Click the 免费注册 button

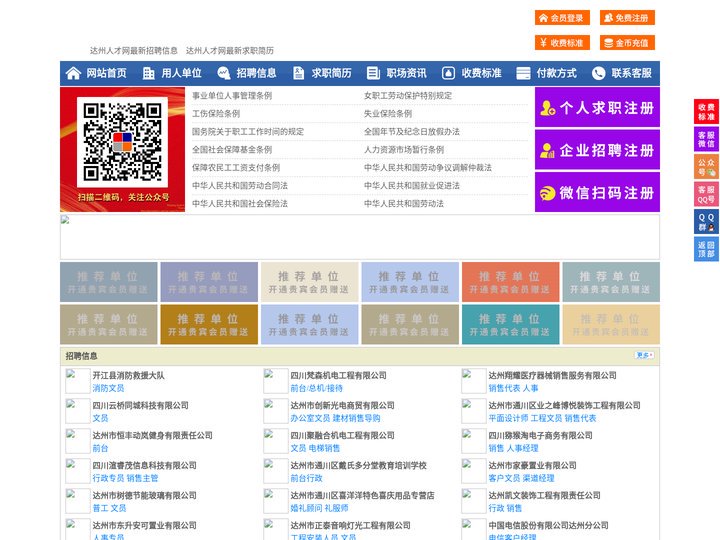click(x=627, y=18)
